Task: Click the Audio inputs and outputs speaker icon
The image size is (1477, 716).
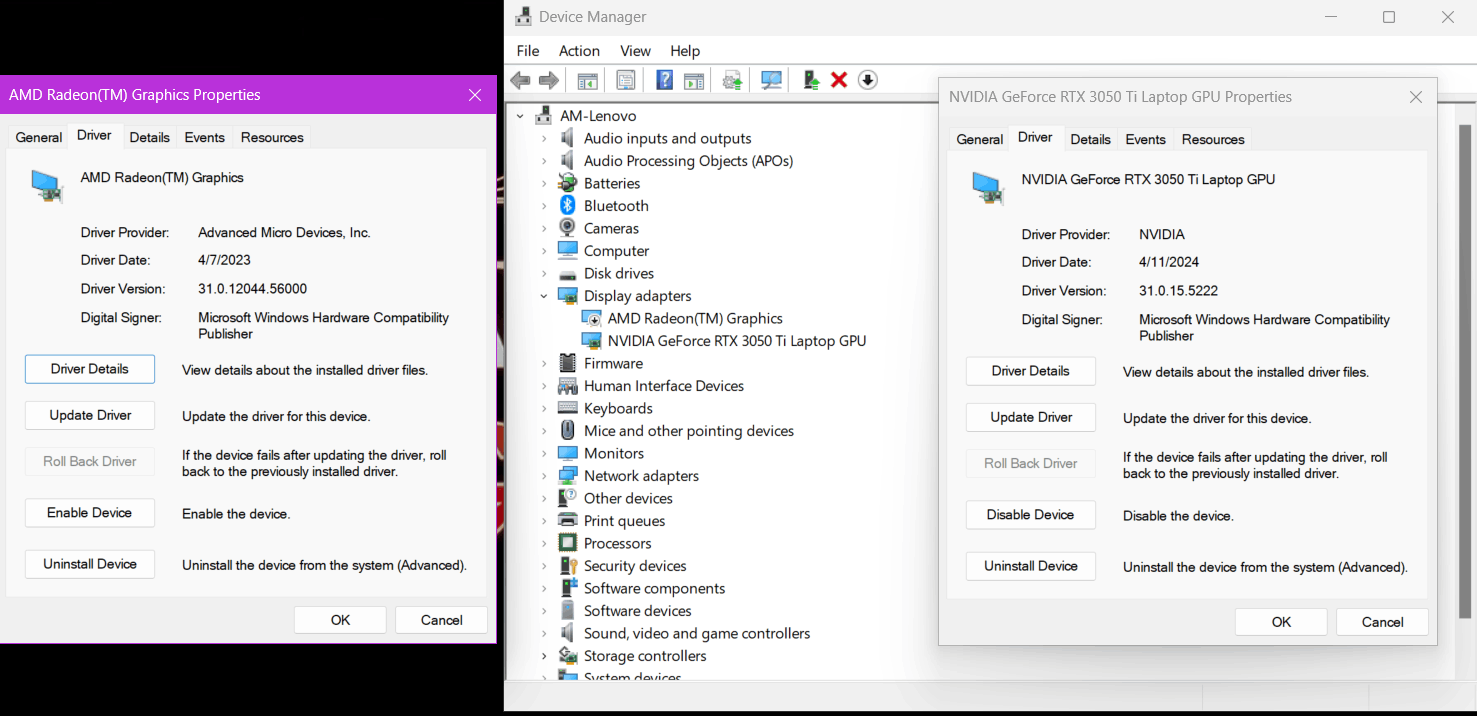Action: point(567,138)
